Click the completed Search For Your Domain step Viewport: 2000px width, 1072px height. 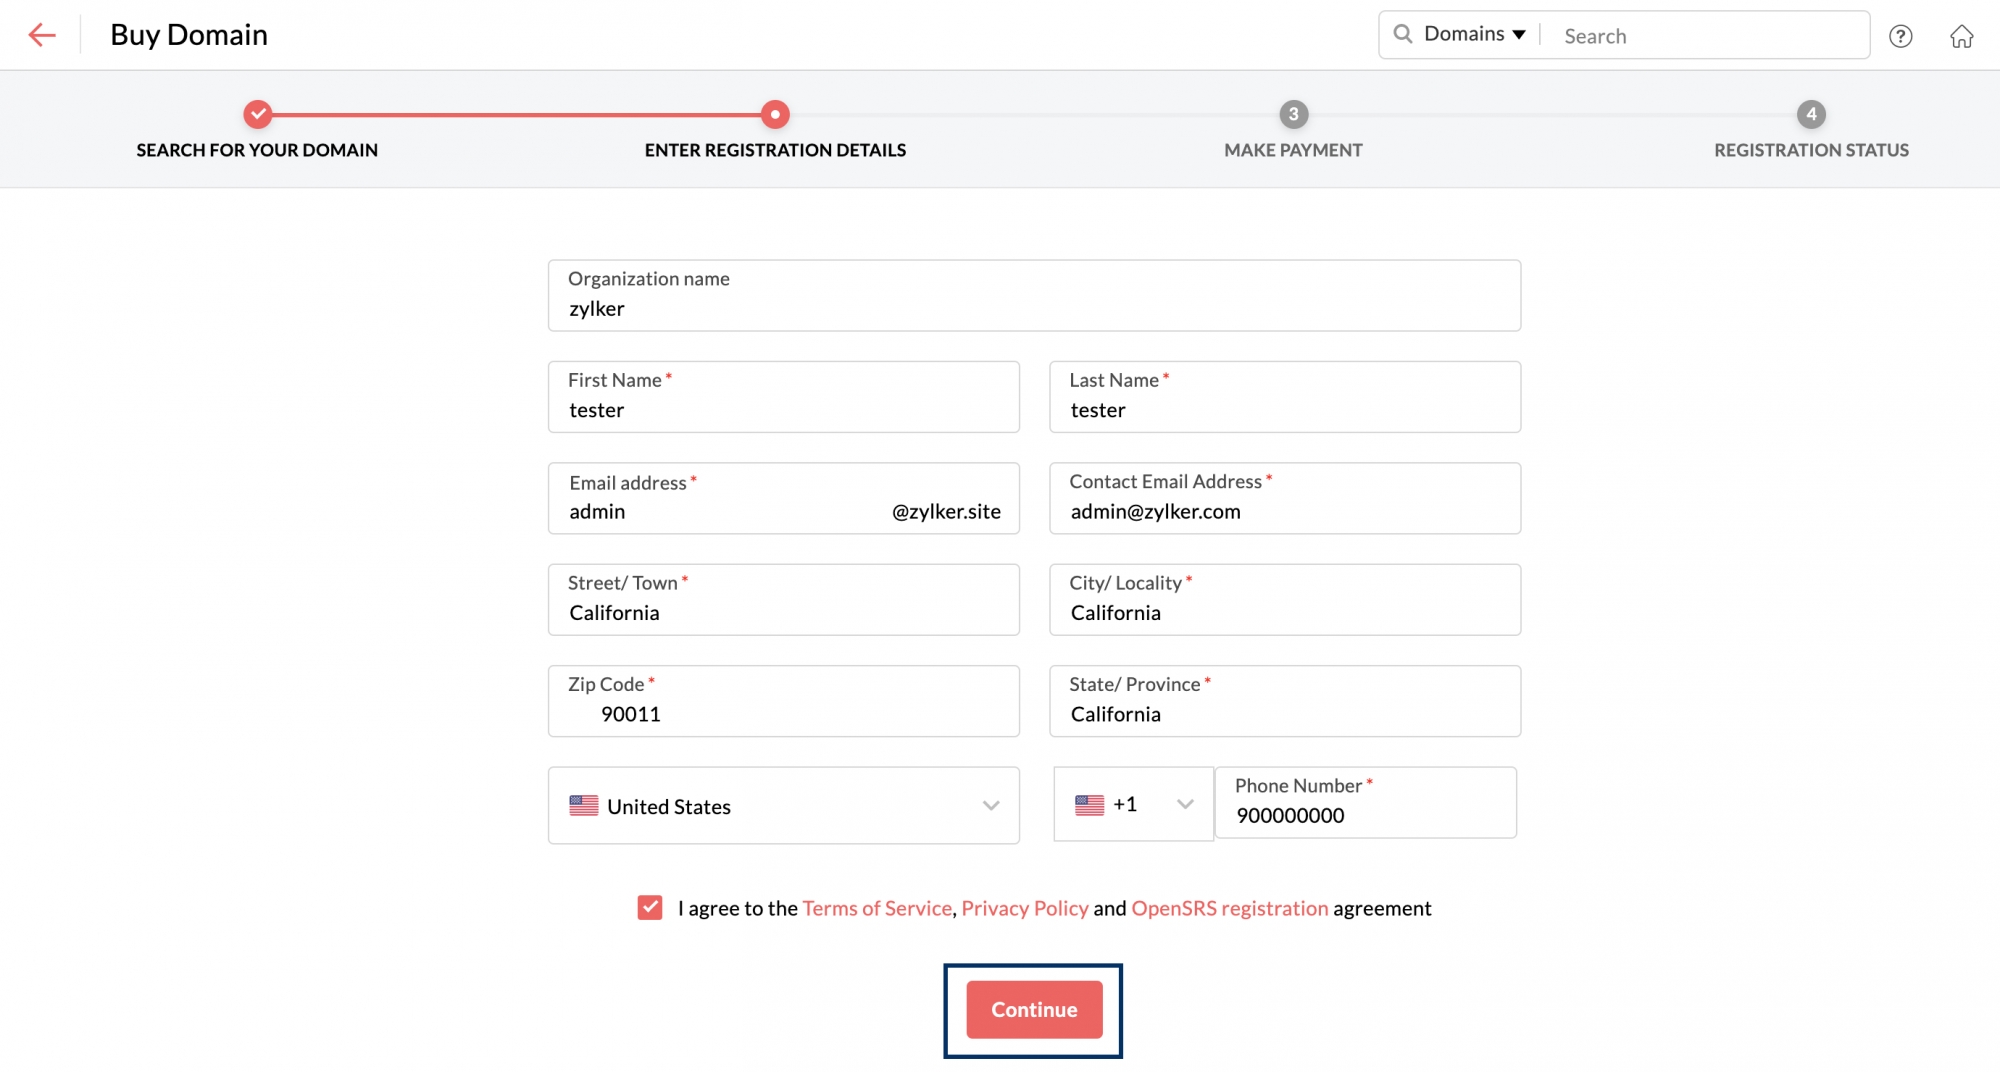258,114
